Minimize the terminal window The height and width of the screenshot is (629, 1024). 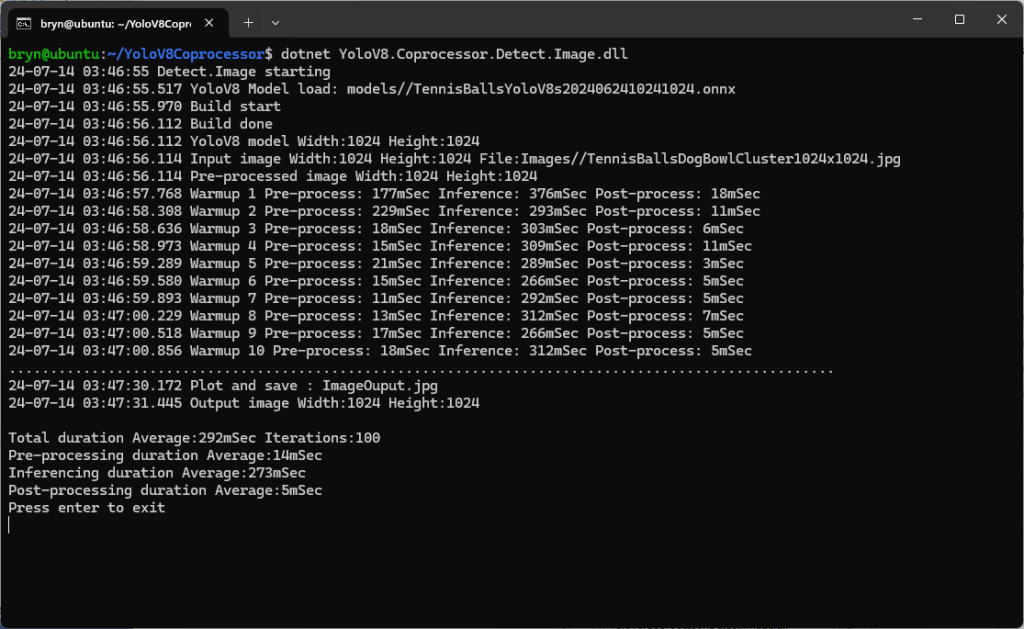[x=913, y=20]
